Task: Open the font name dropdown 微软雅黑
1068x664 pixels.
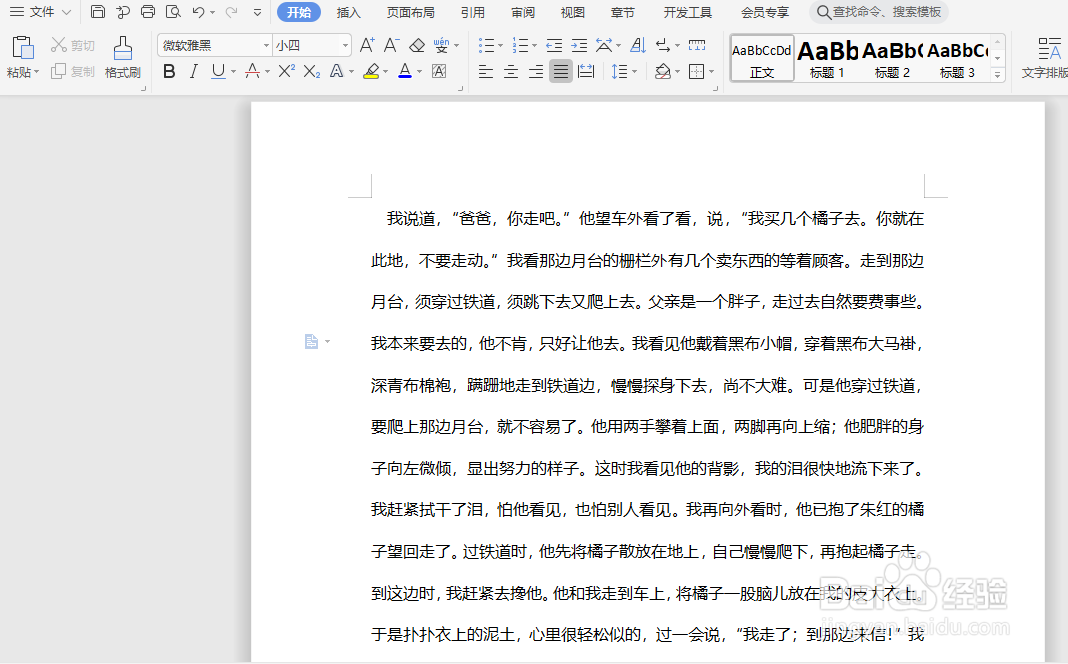Action: pyautogui.click(x=266, y=46)
